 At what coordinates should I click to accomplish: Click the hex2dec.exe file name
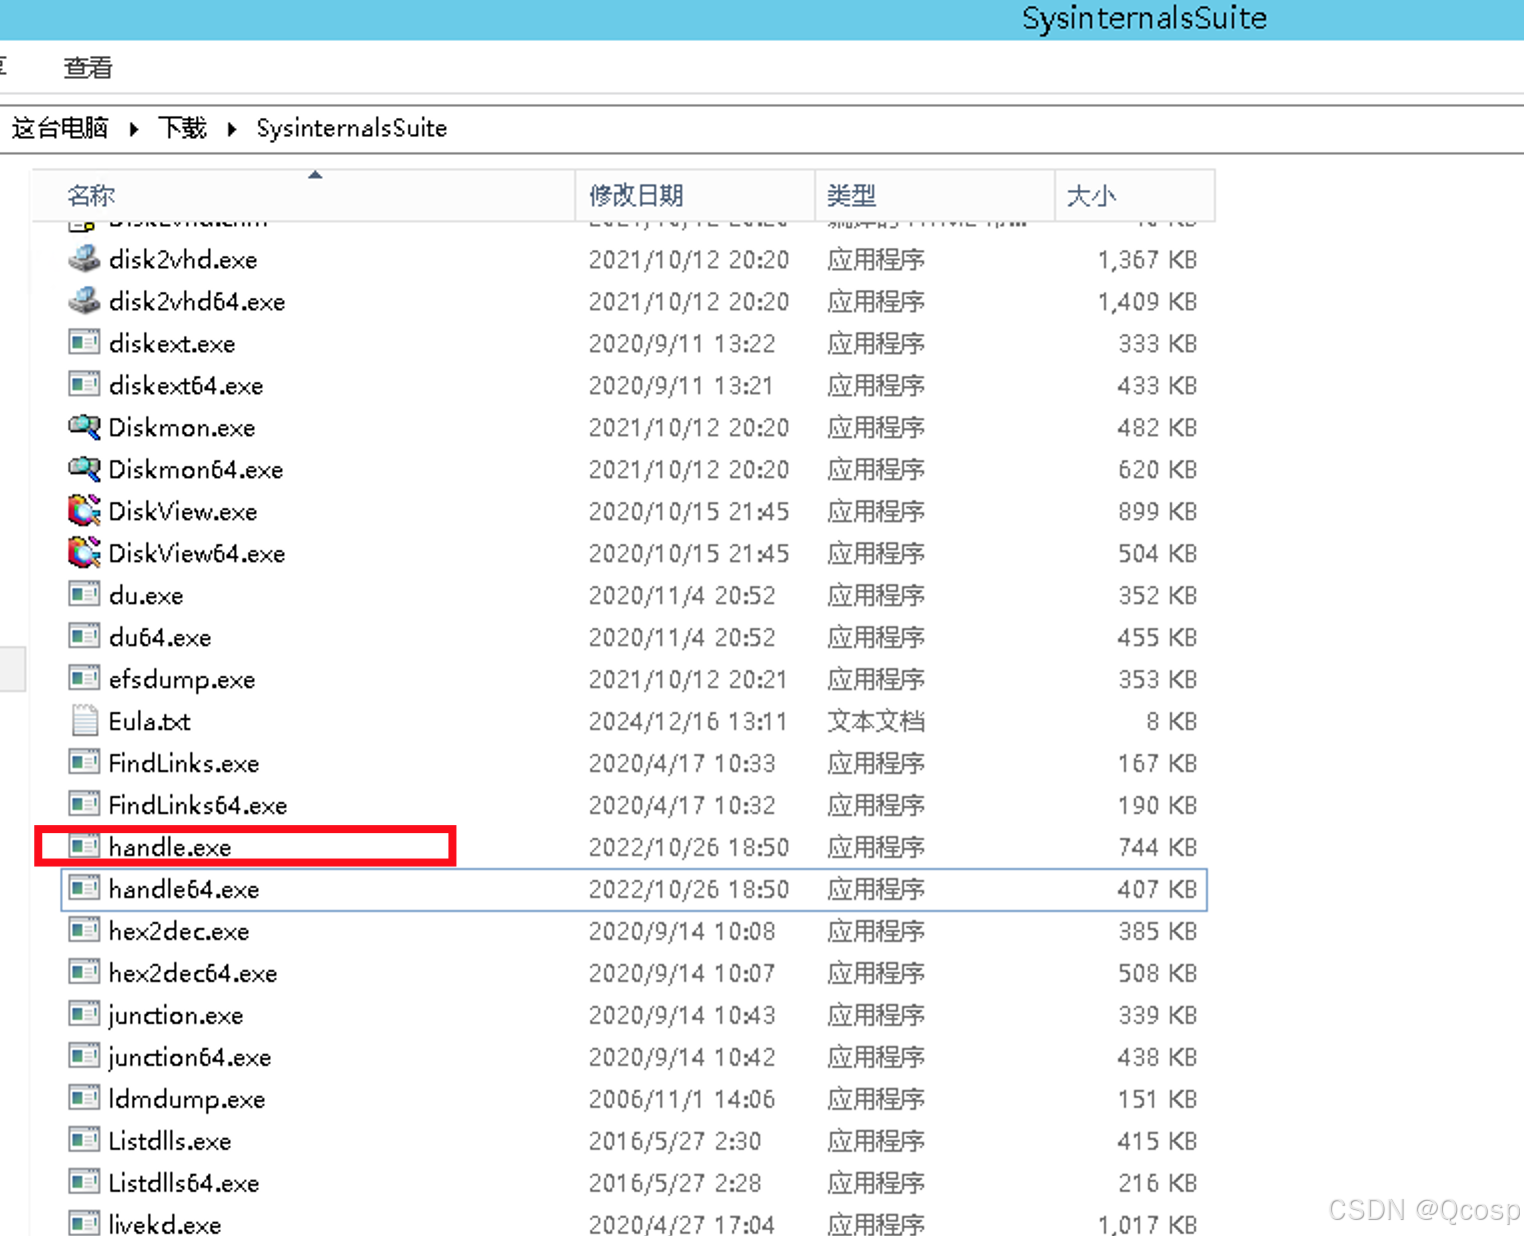(179, 931)
